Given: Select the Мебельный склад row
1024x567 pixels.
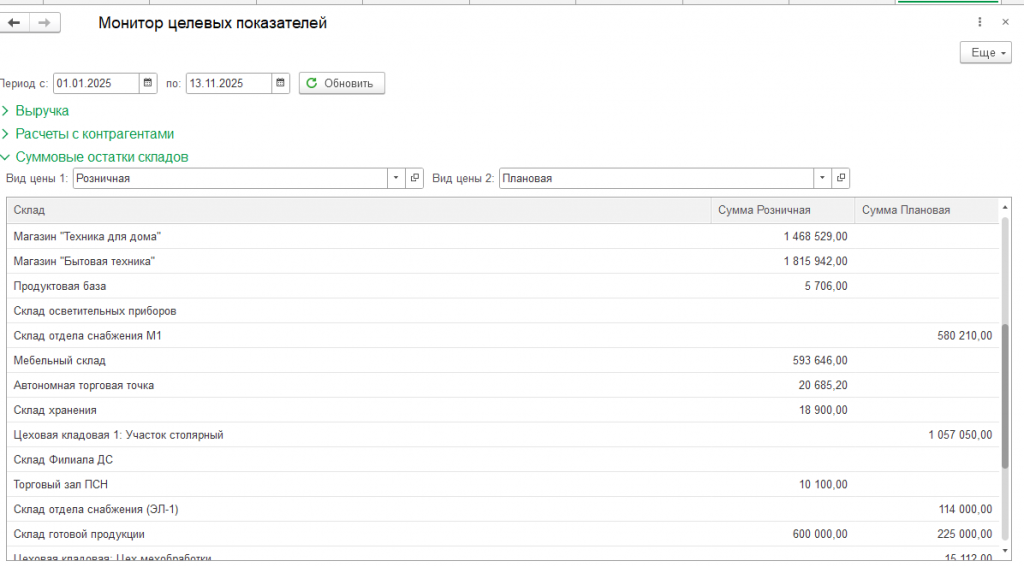Looking at the screenshot, I should (503, 361).
